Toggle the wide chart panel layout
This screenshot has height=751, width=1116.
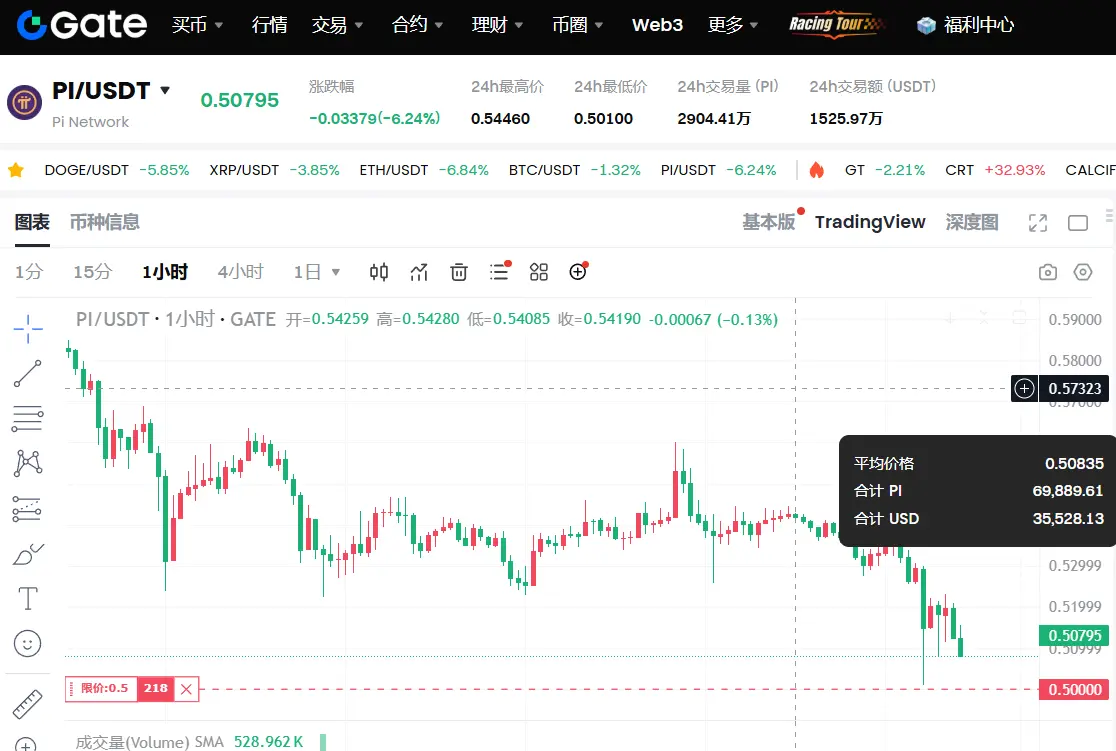tap(1078, 223)
